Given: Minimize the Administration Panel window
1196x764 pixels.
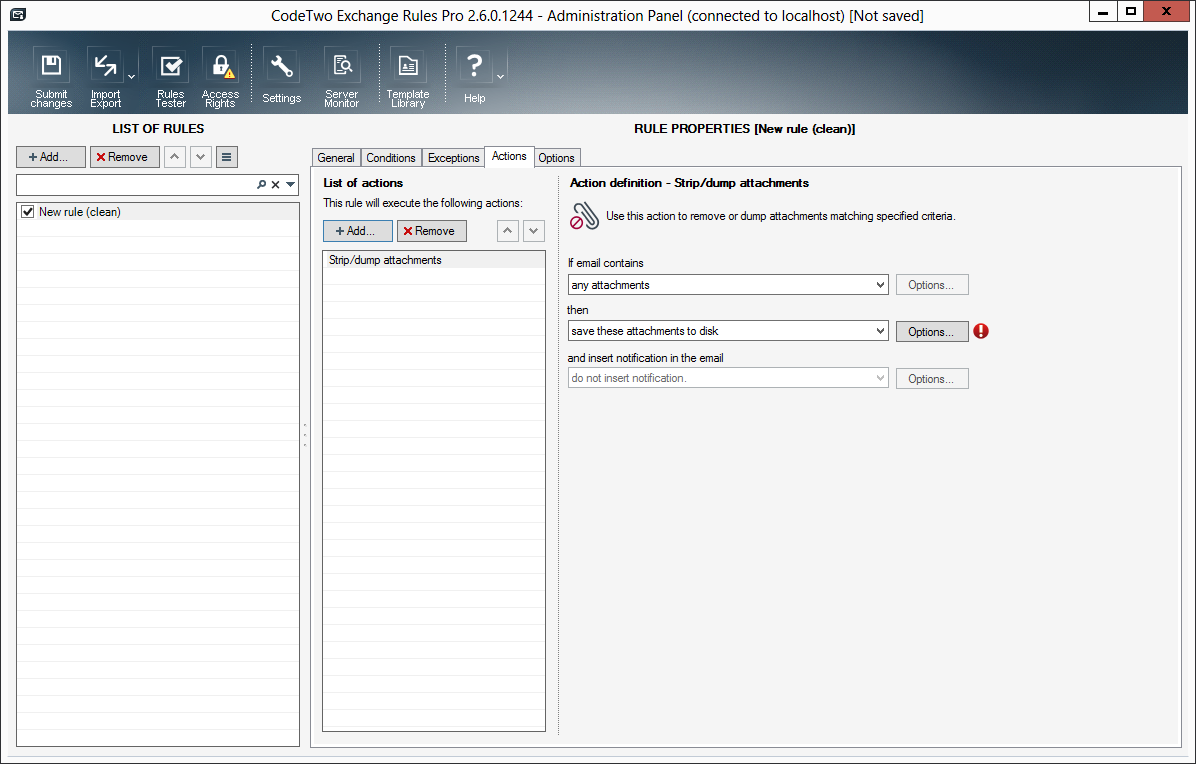Looking at the screenshot, I should point(1103,11).
